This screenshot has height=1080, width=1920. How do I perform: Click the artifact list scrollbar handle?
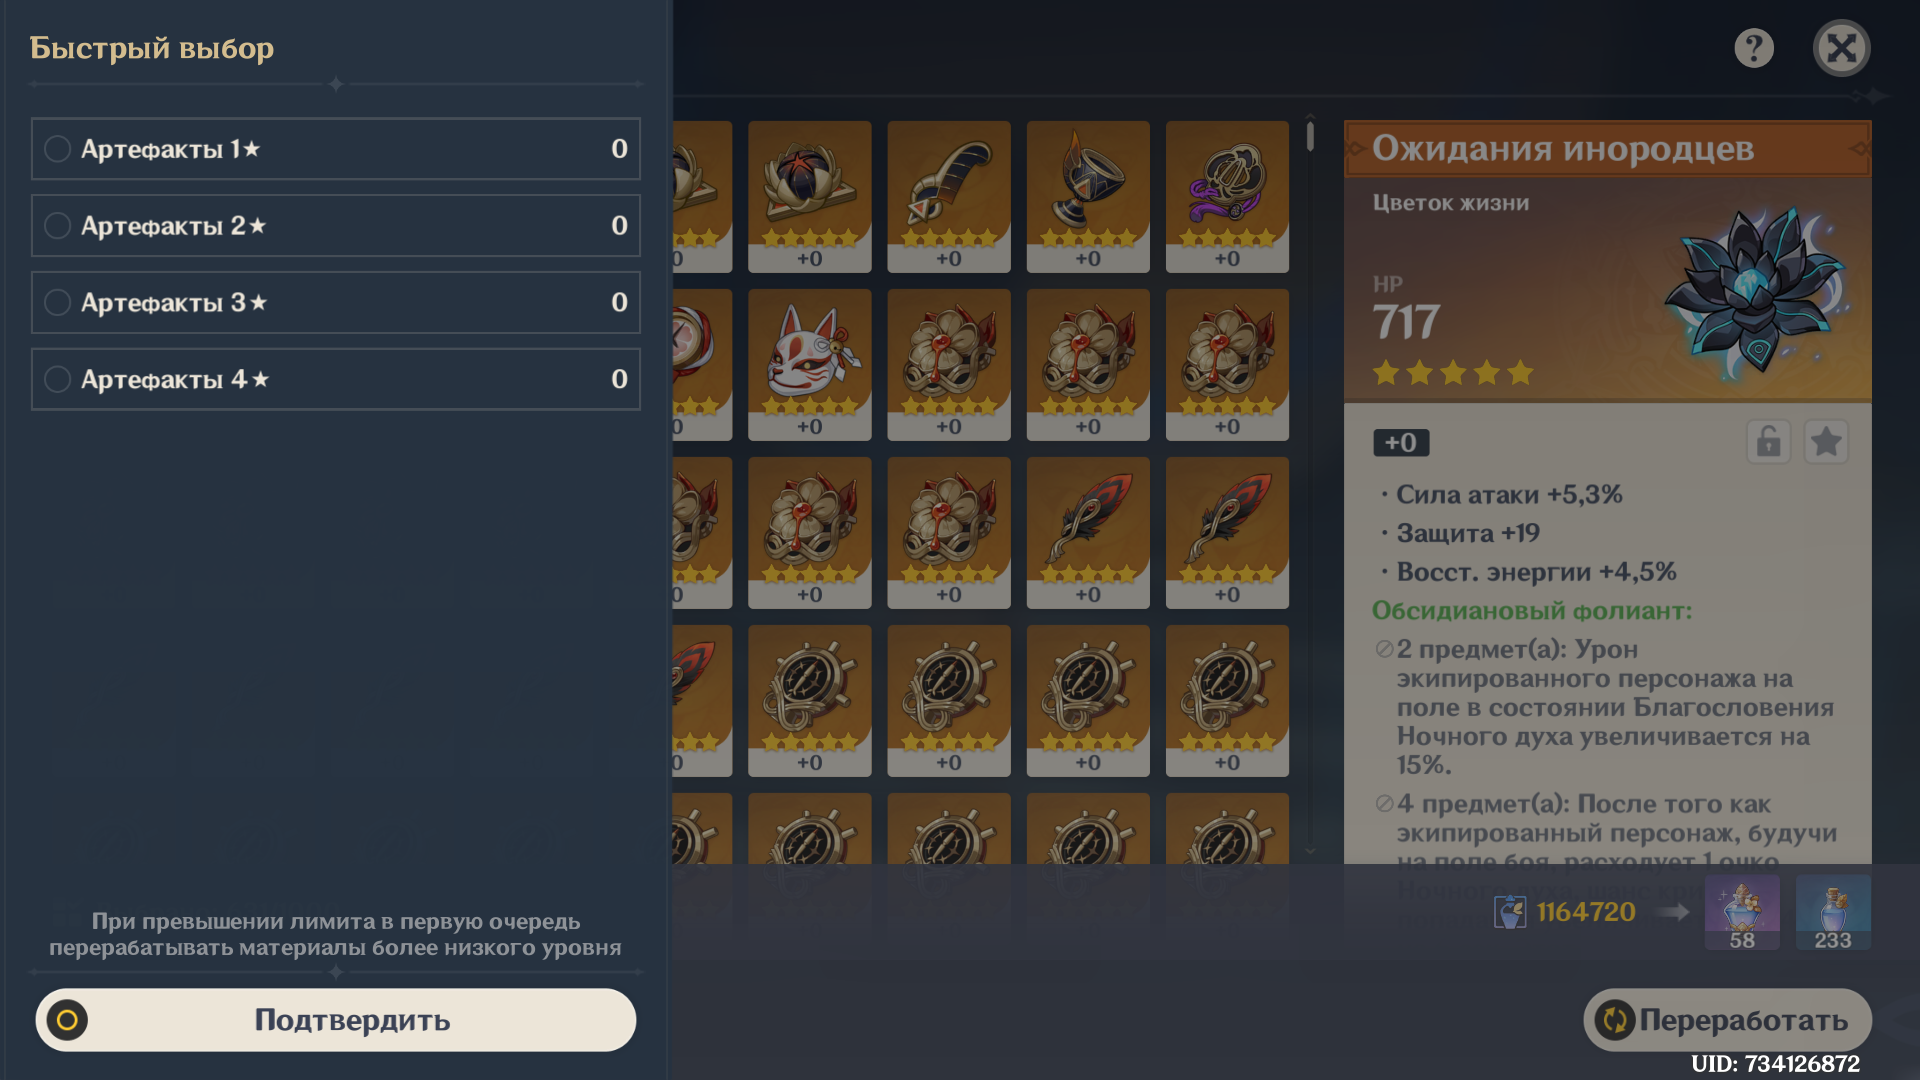tap(1310, 136)
